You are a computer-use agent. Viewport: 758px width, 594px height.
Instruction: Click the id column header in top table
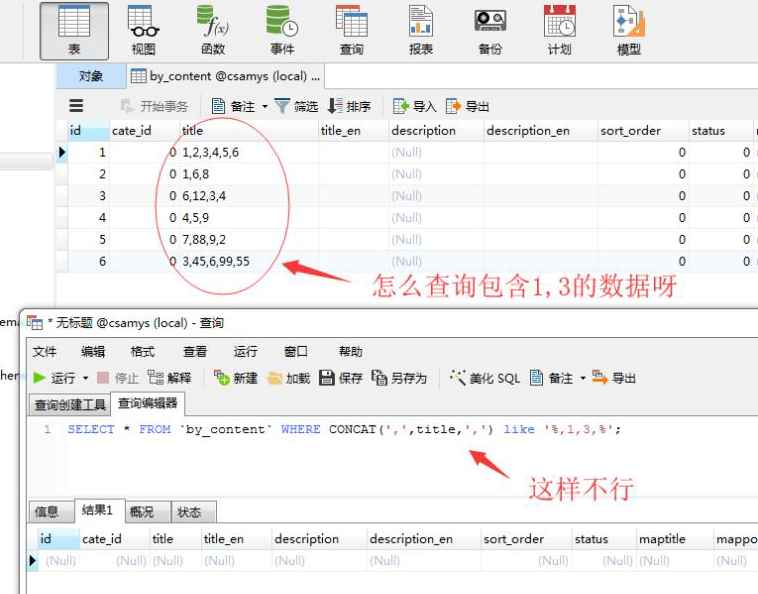click(x=88, y=130)
